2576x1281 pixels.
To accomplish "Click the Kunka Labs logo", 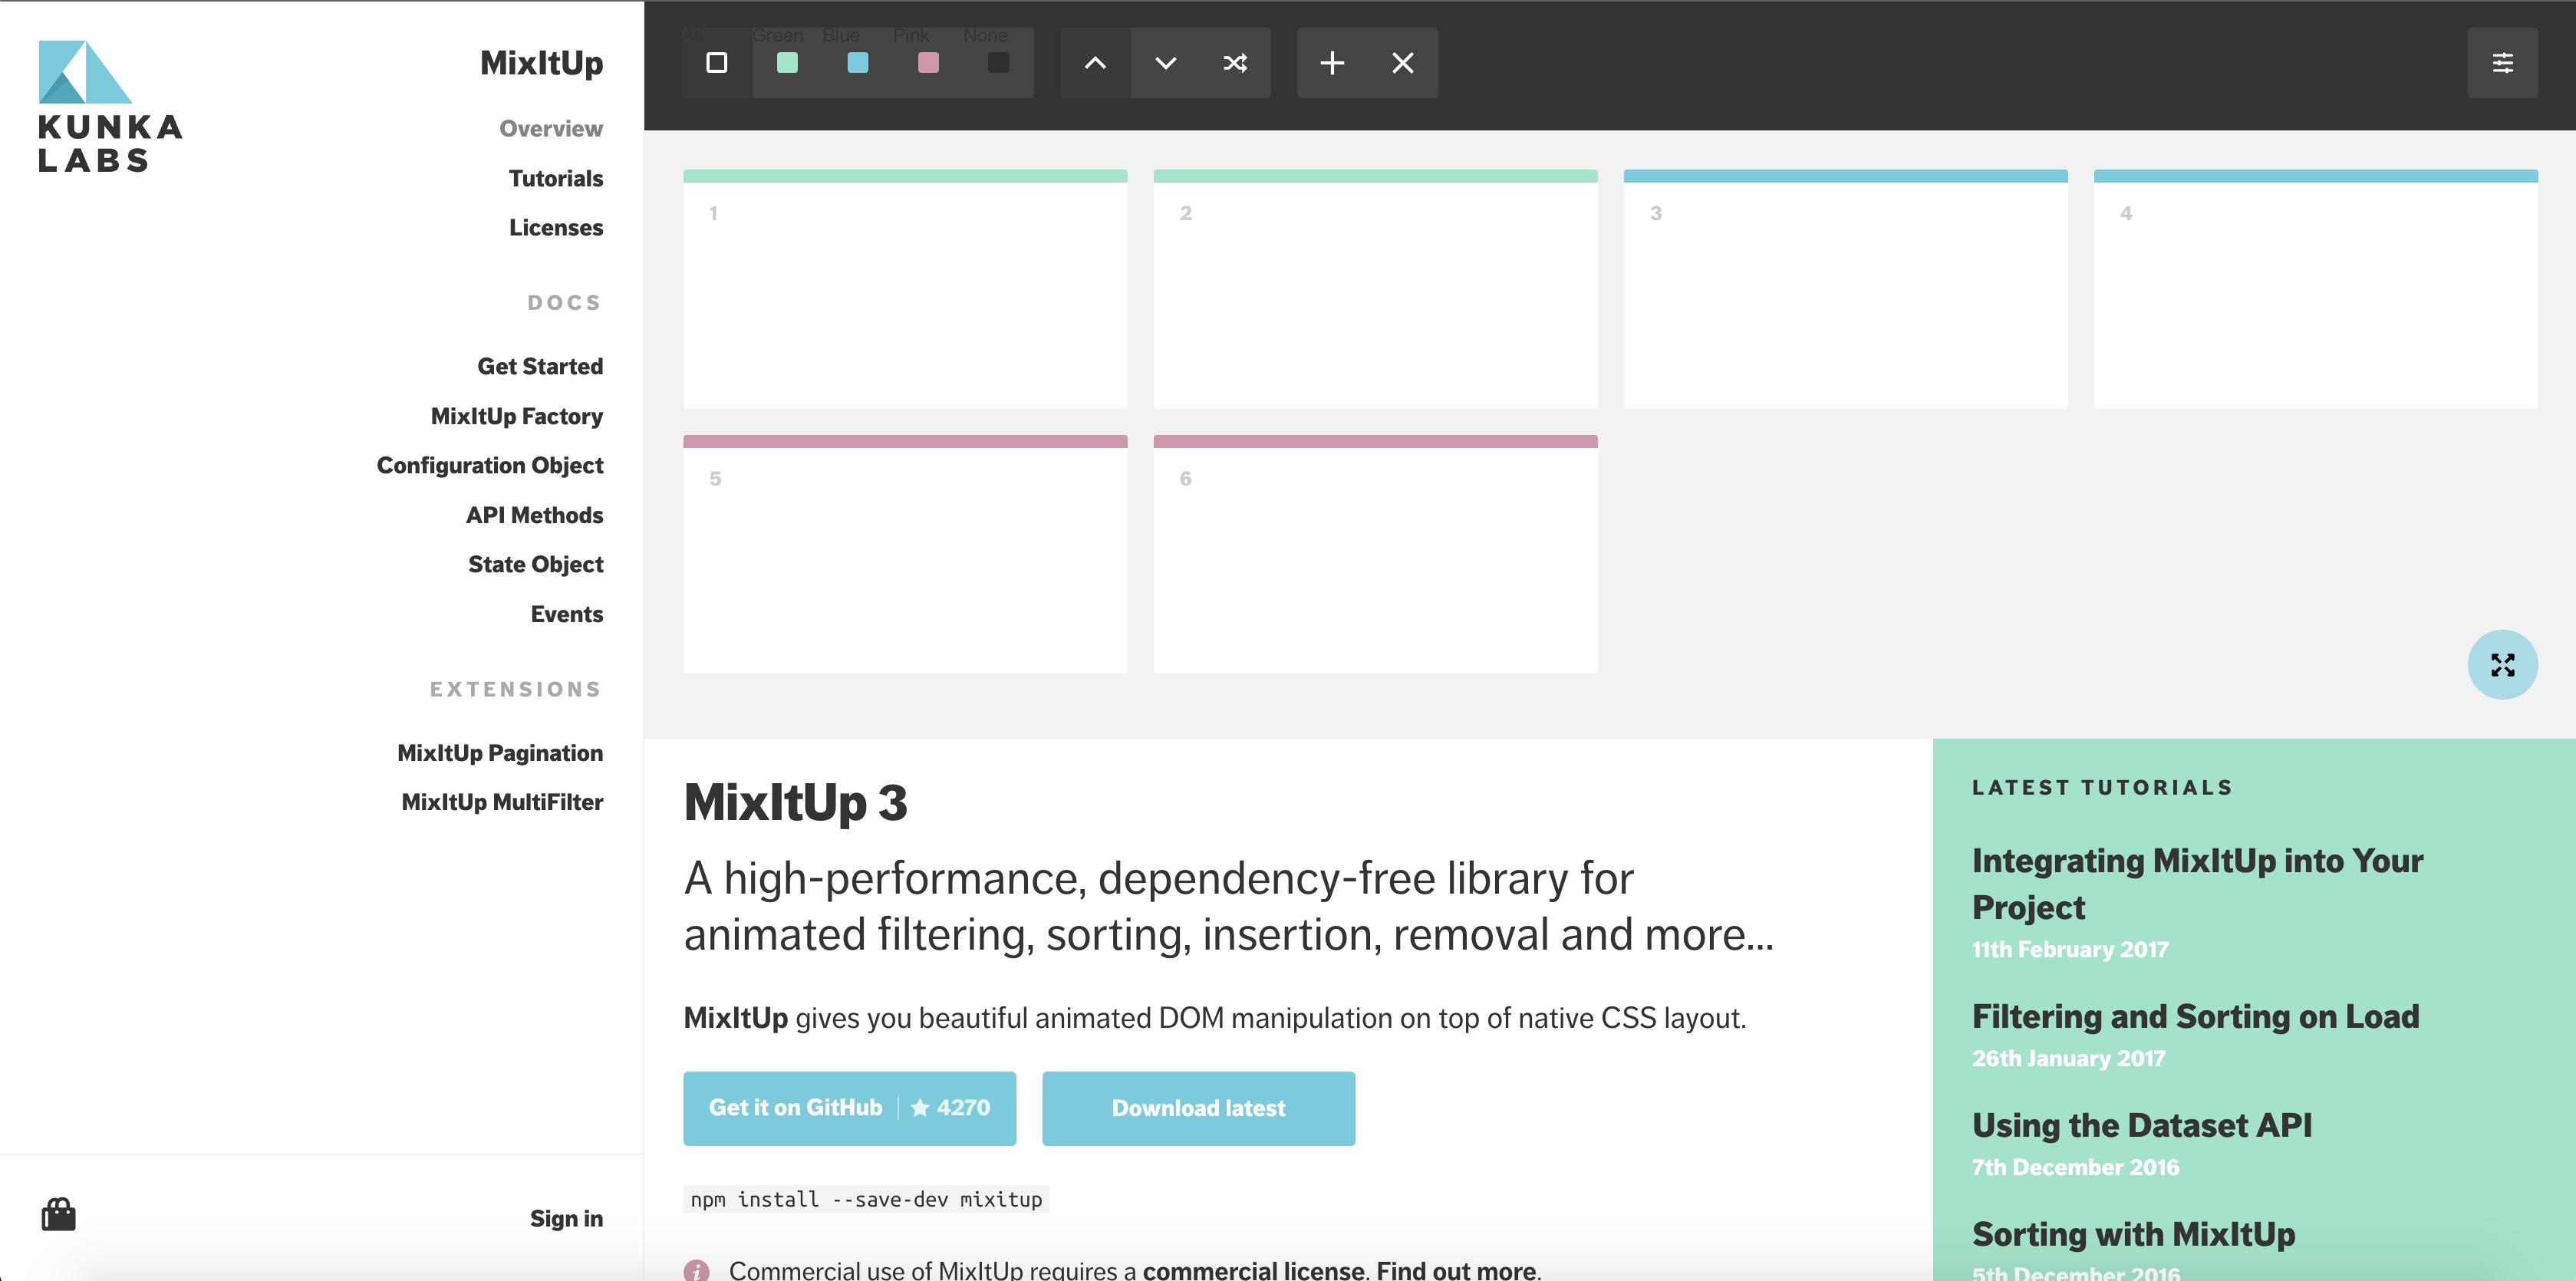I will point(110,106).
